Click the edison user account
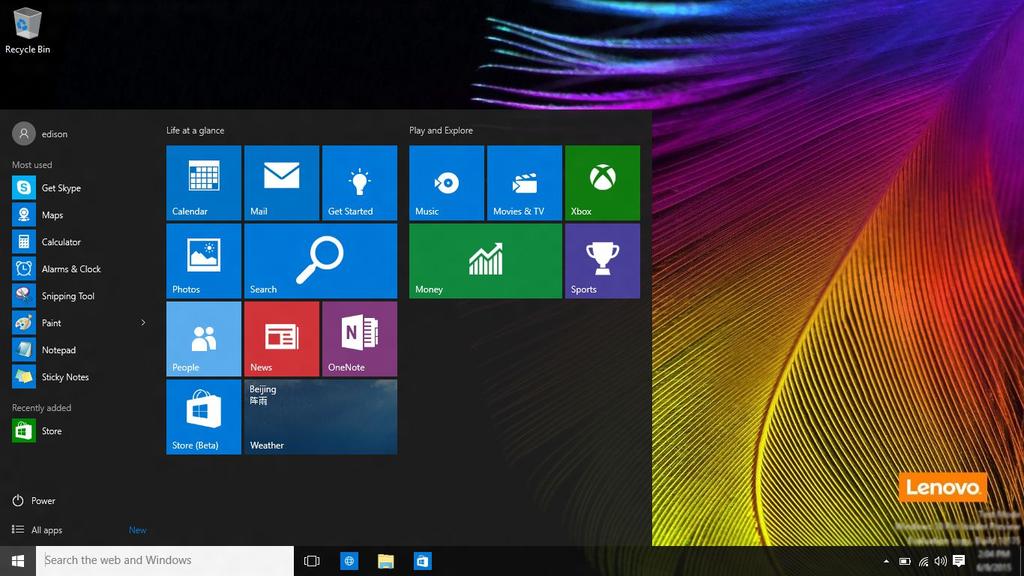The width and height of the screenshot is (1024, 576). pos(40,134)
